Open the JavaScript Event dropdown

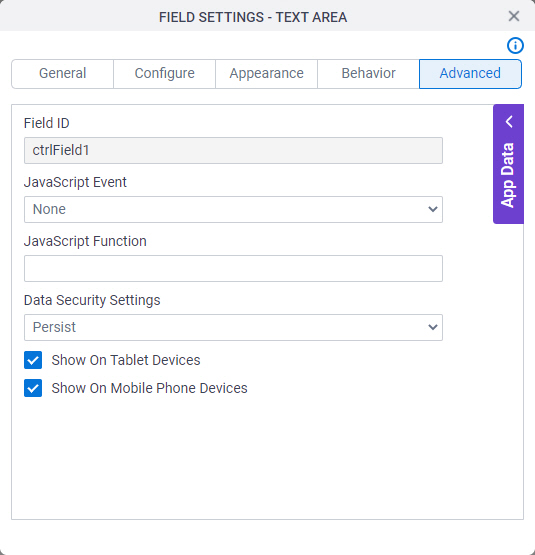point(233,210)
